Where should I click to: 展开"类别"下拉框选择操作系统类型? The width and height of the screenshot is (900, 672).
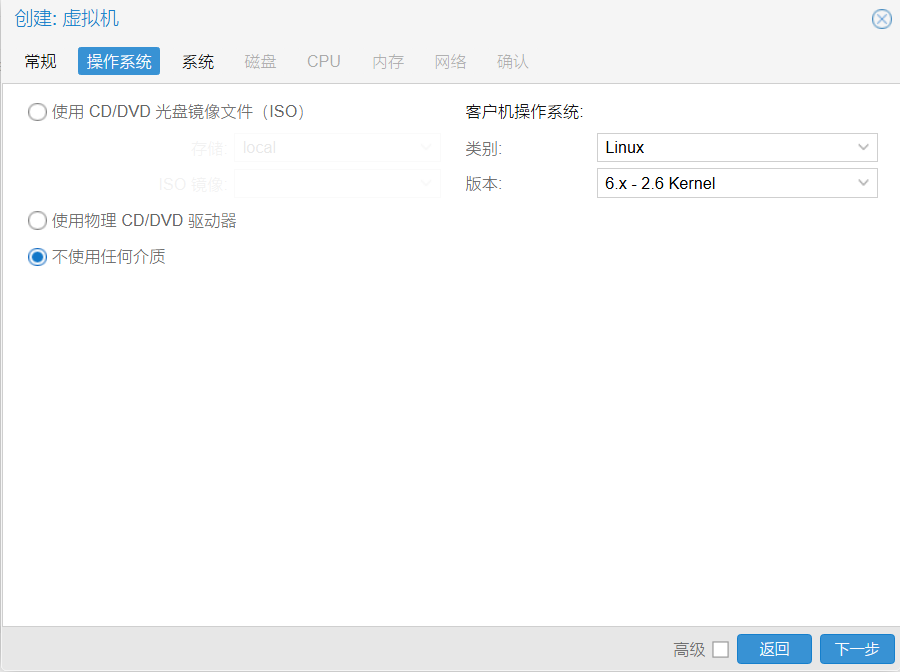pyautogui.click(x=737, y=147)
